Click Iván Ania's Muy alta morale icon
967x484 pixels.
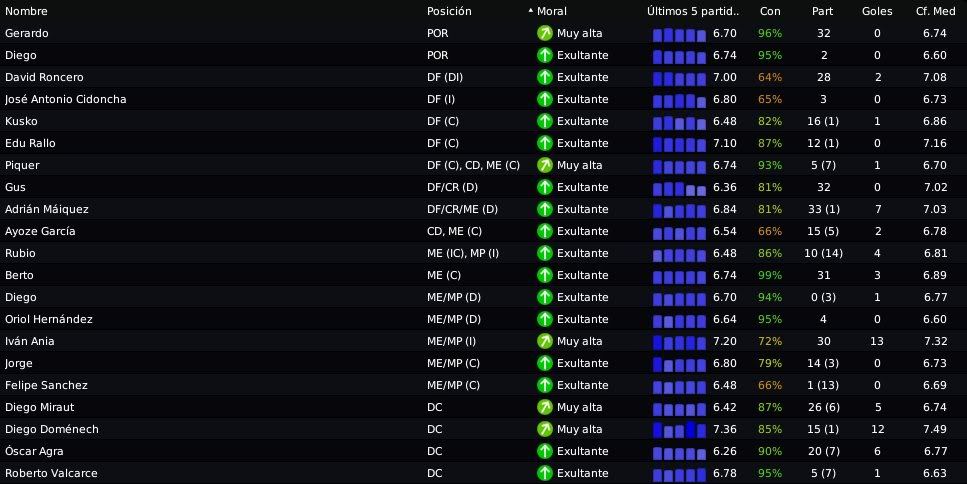pyautogui.click(x=545, y=341)
